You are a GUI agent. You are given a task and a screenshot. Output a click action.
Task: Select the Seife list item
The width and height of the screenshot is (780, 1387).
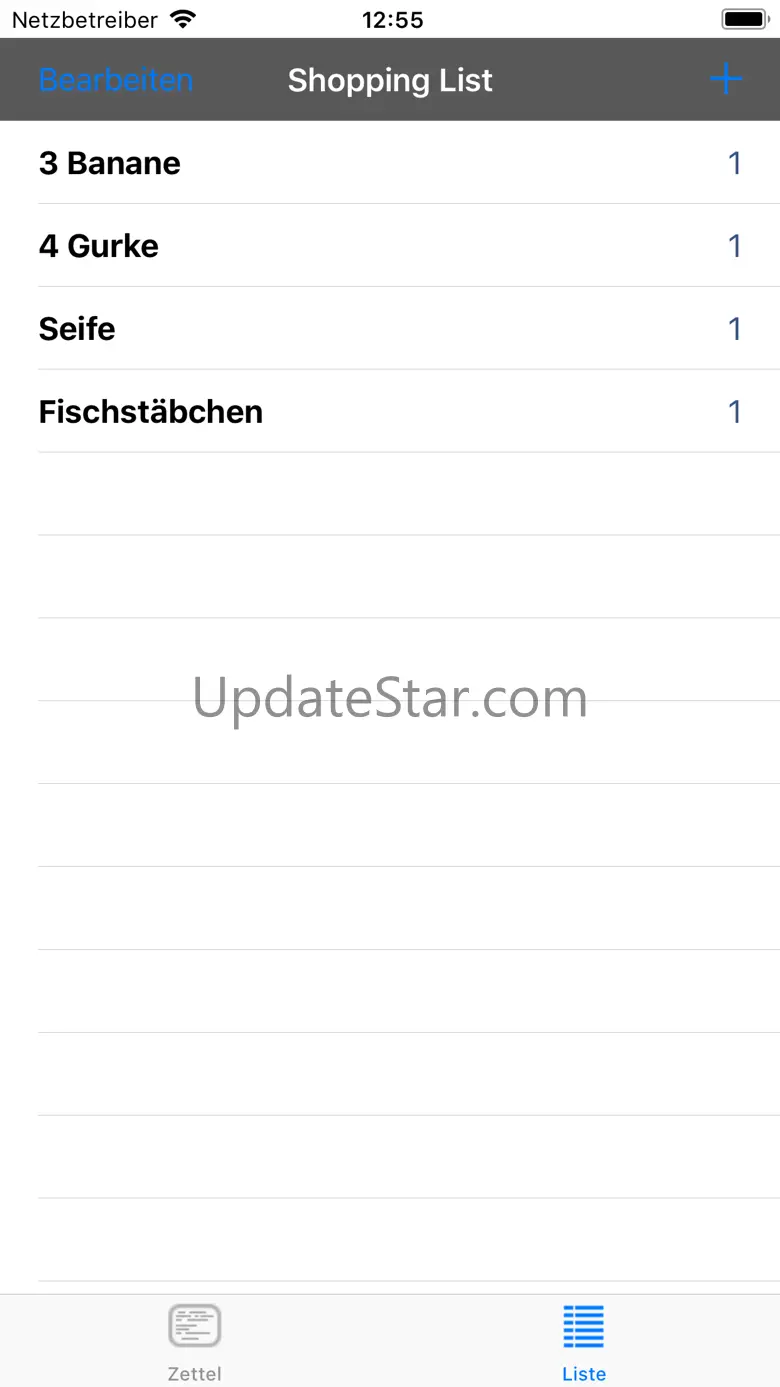390,329
